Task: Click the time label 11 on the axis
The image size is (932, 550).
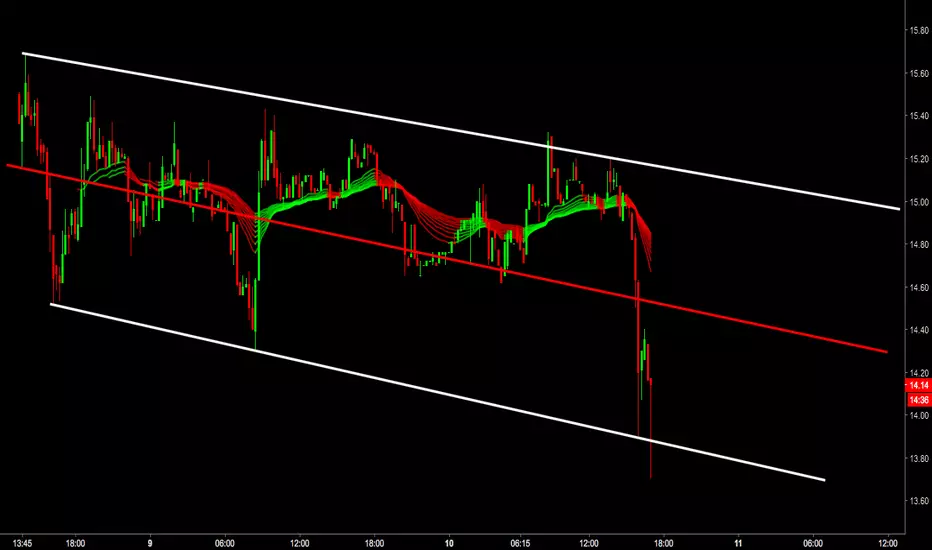Action: [738, 543]
